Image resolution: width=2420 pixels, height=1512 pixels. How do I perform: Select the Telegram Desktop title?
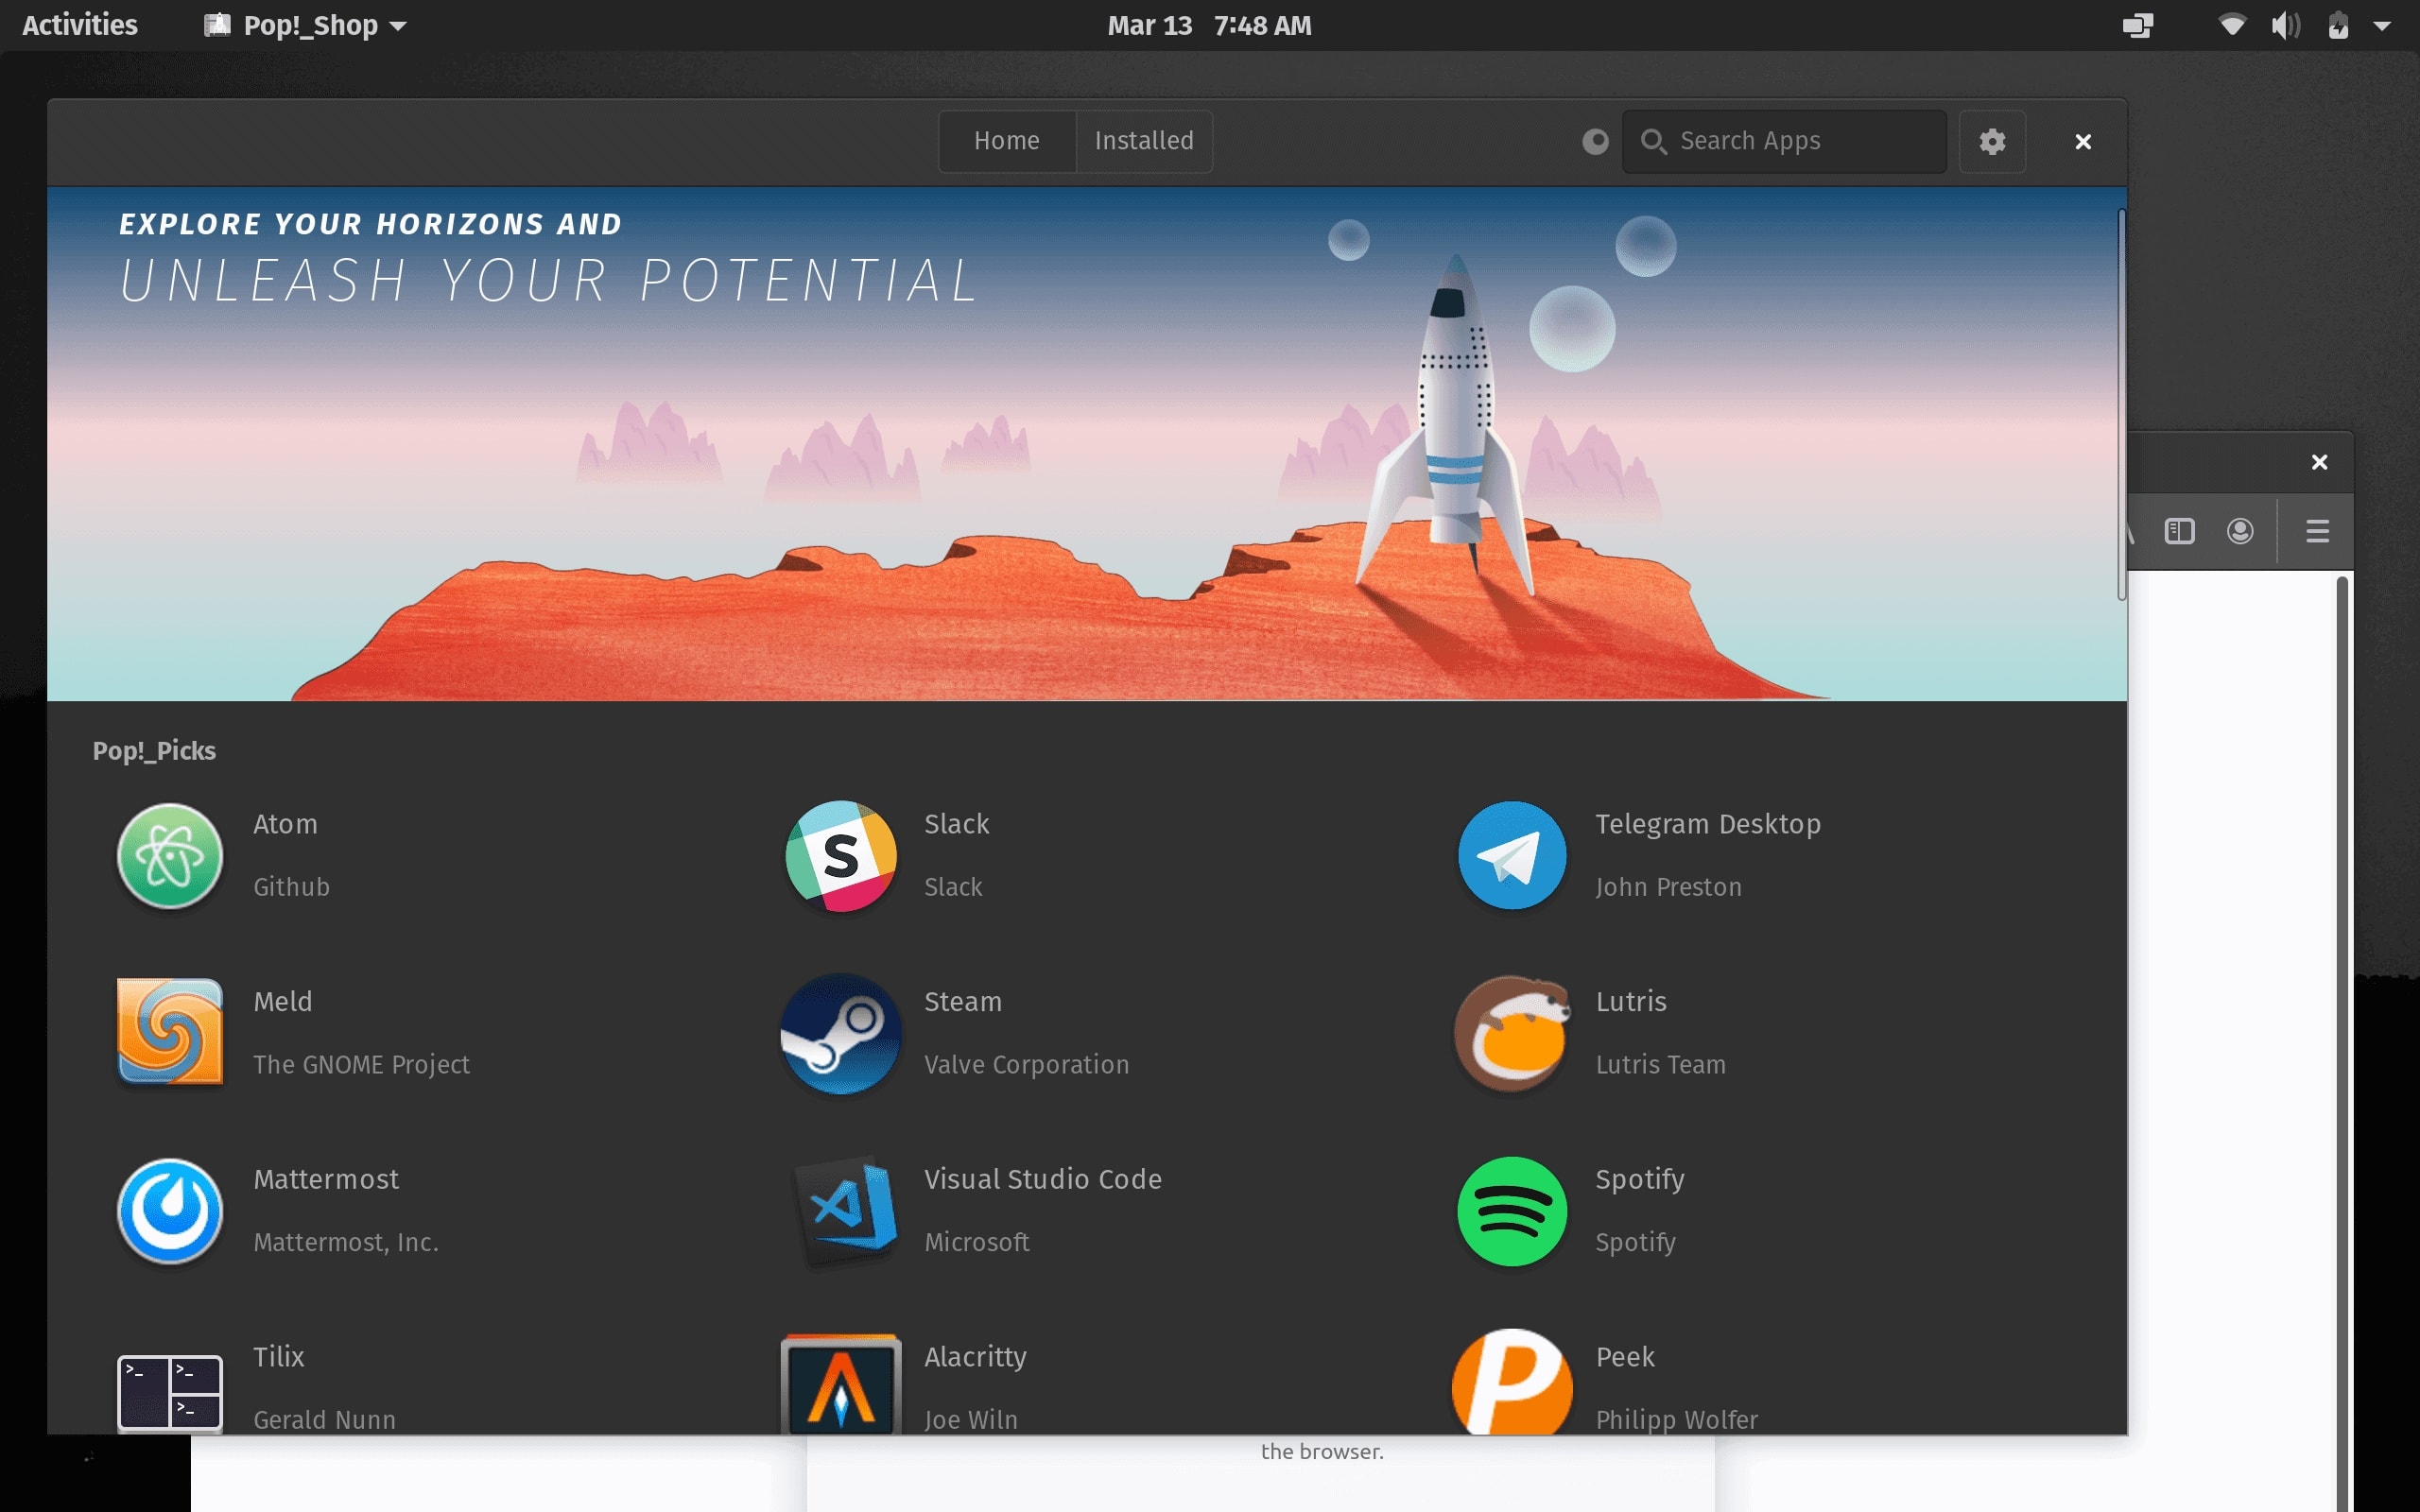tap(1707, 825)
